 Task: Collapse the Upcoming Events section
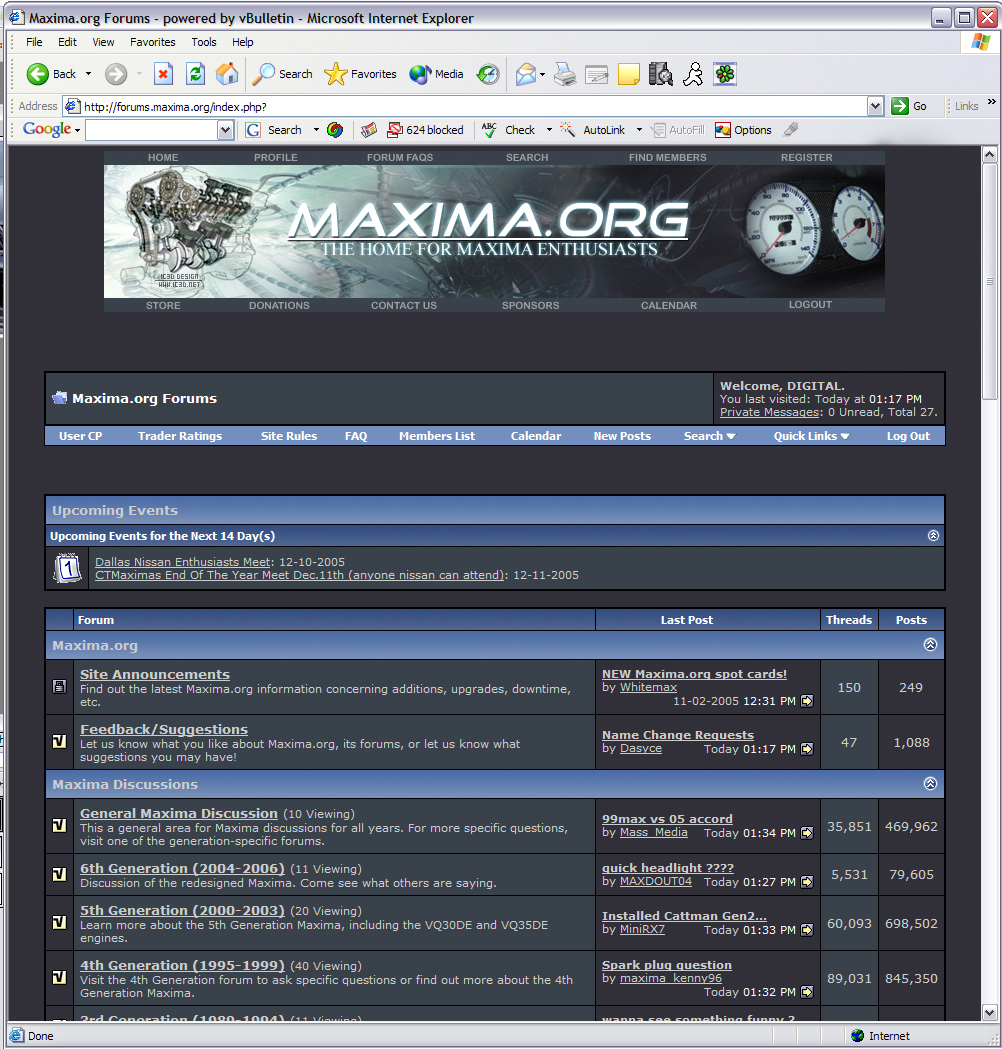[933, 536]
